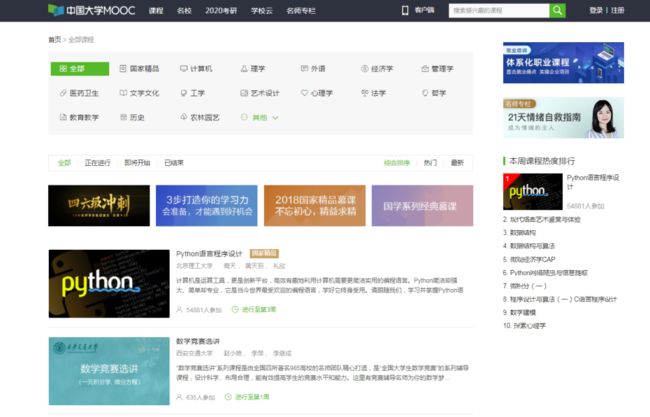The width and height of the screenshot is (650, 417).
Task: Open the 课程 nav menu
Action: 156,10
